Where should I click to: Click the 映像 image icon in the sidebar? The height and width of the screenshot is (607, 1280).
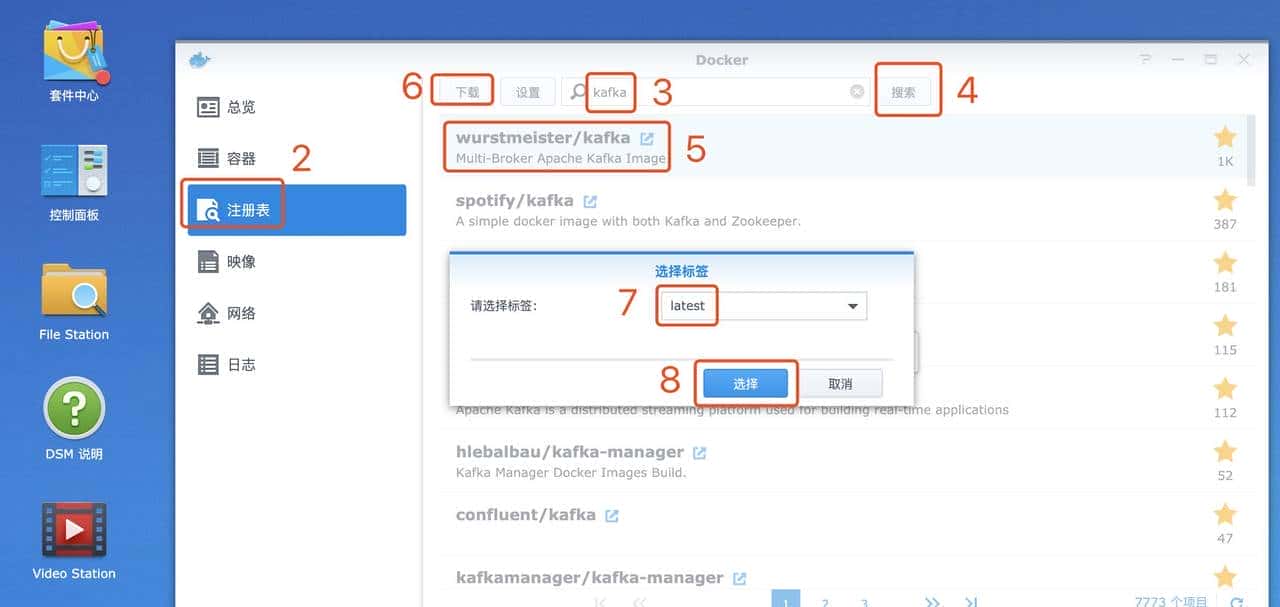208,262
